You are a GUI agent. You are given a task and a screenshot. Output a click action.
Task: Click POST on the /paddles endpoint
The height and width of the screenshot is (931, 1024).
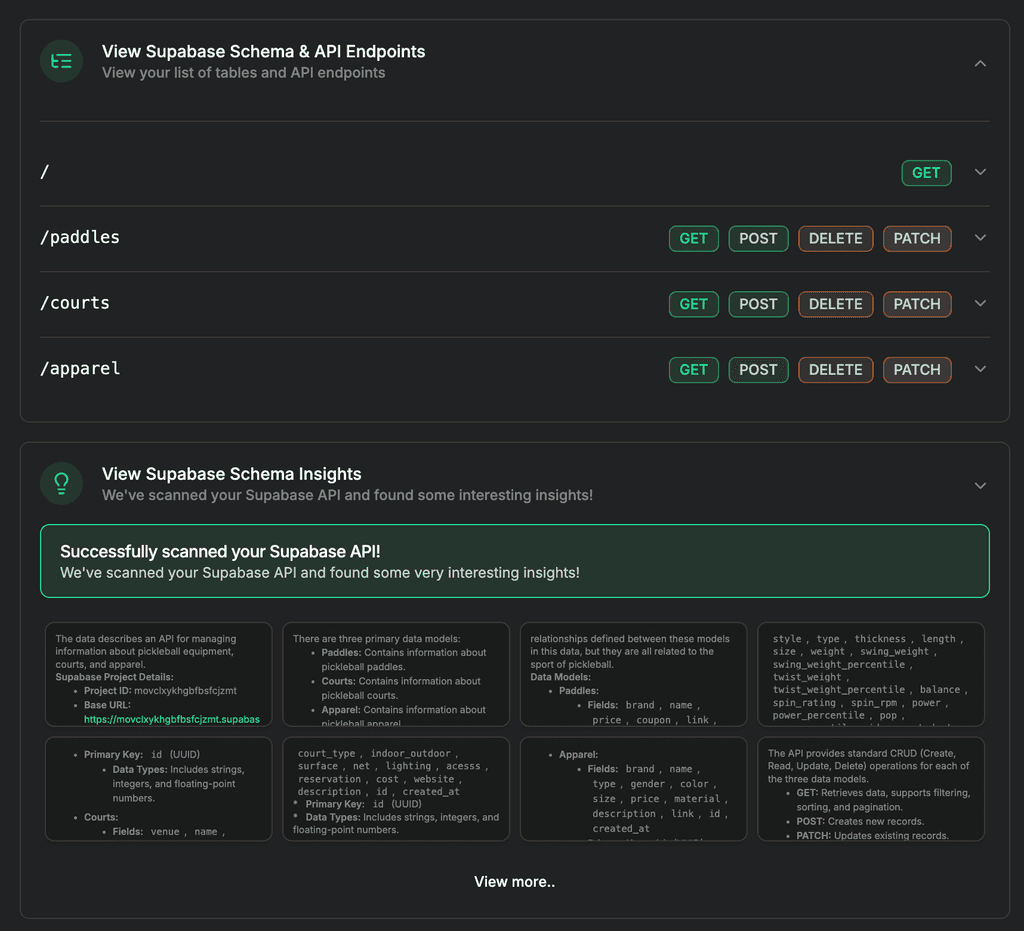(758, 238)
